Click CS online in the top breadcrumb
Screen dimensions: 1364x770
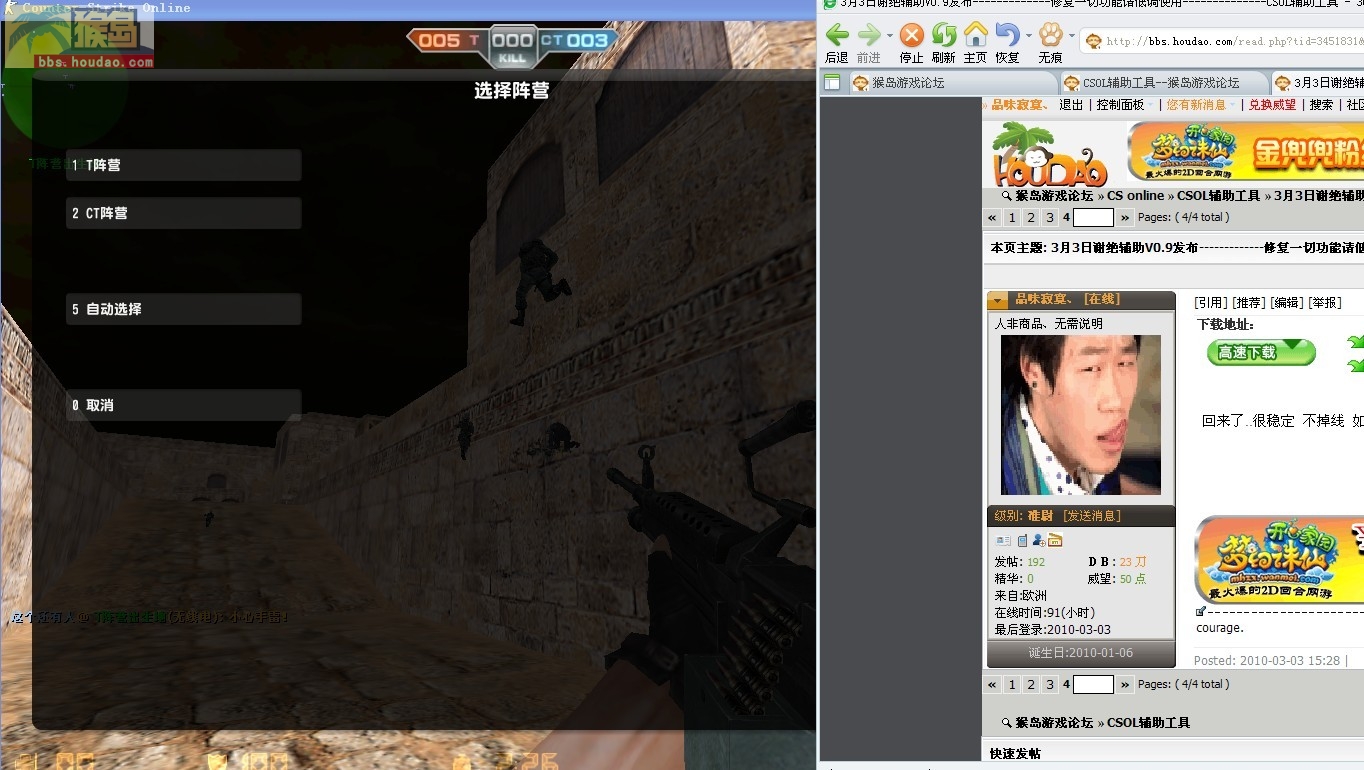1135,196
